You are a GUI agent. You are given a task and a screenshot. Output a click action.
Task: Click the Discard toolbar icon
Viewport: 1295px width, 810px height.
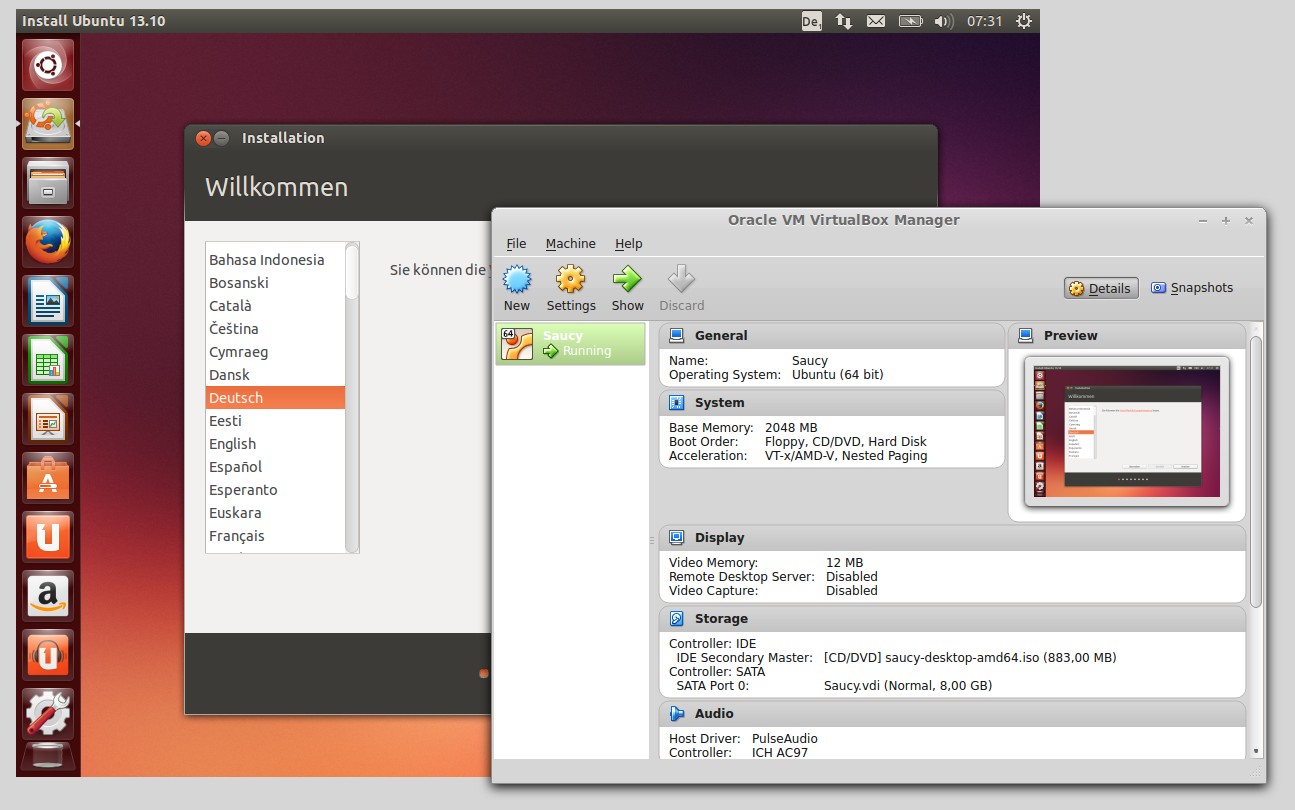pyautogui.click(x=681, y=279)
